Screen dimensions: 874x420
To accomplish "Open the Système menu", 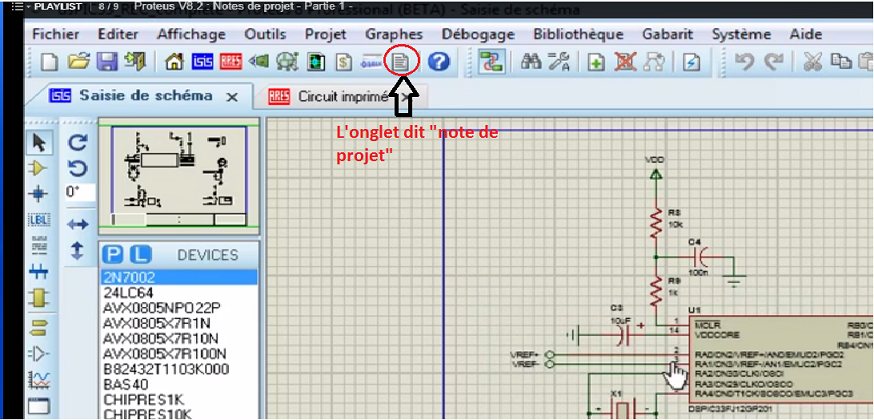I will [x=742, y=35].
